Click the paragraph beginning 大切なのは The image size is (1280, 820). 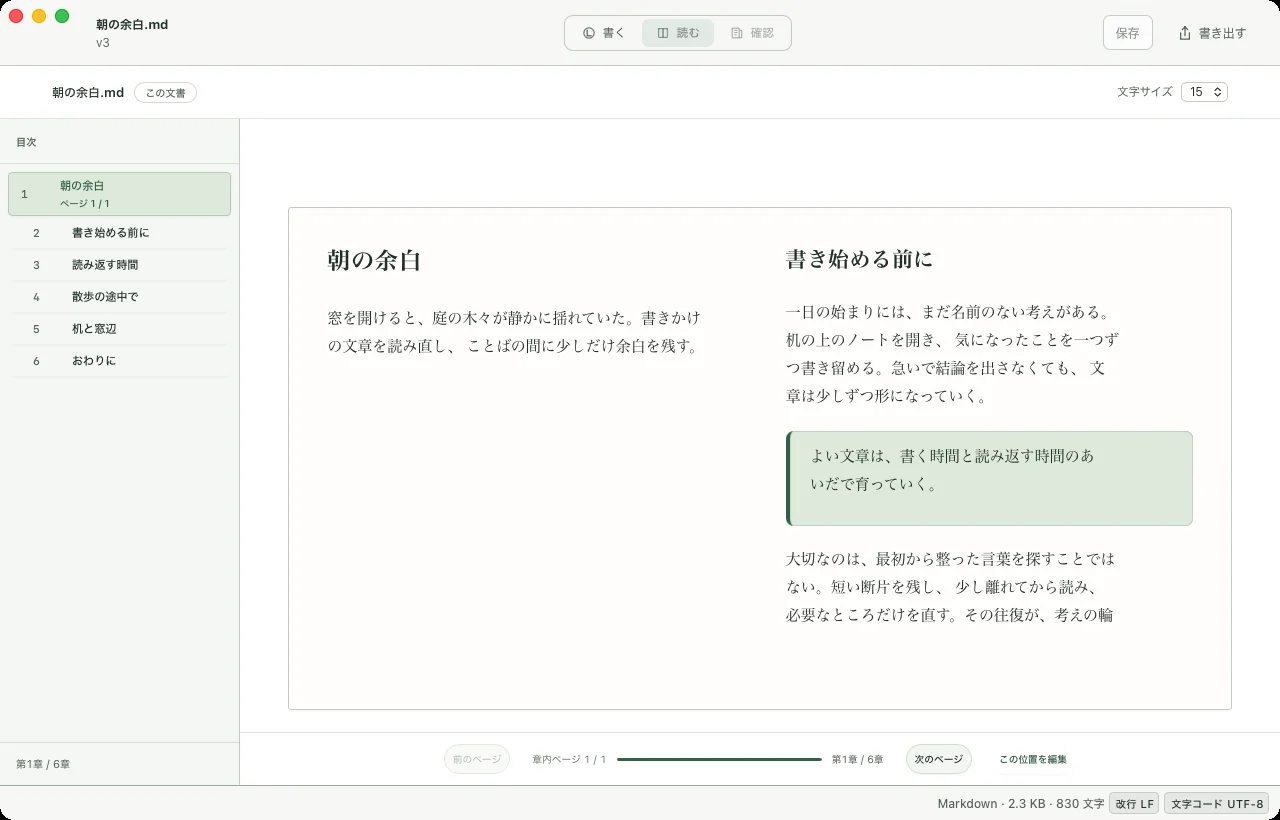coord(950,586)
